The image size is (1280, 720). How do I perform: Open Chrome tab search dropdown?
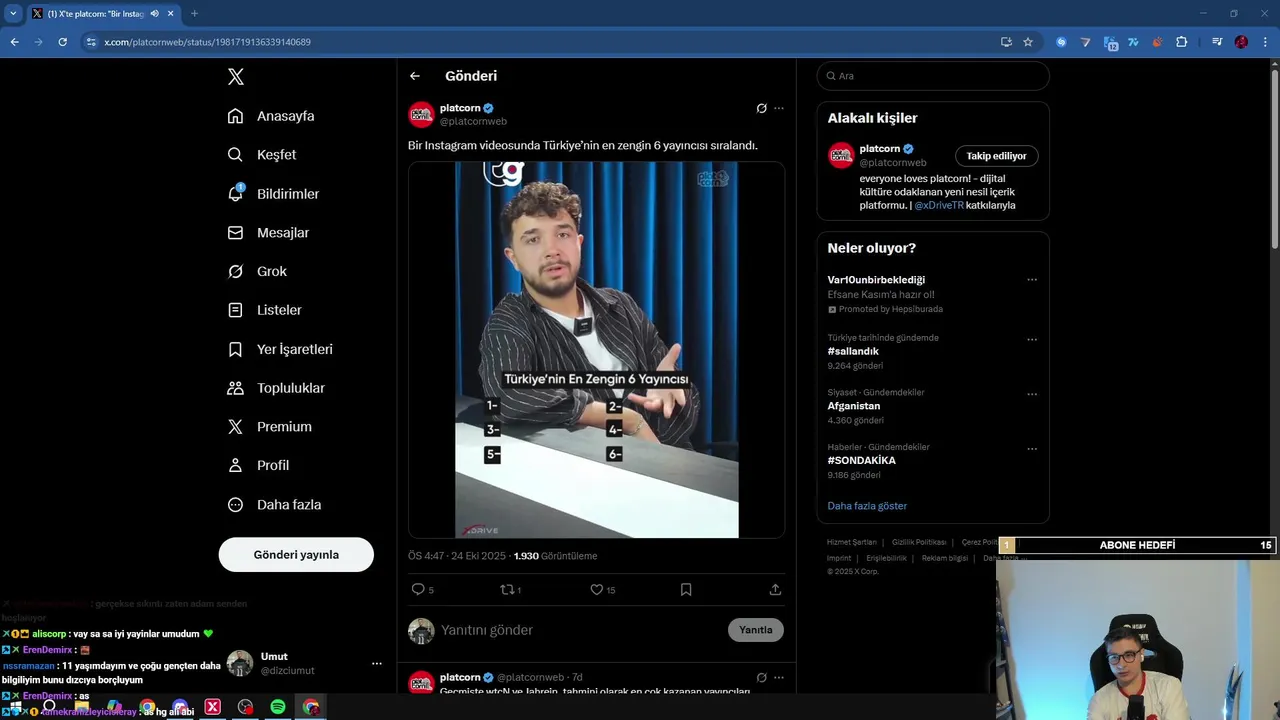point(13,14)
